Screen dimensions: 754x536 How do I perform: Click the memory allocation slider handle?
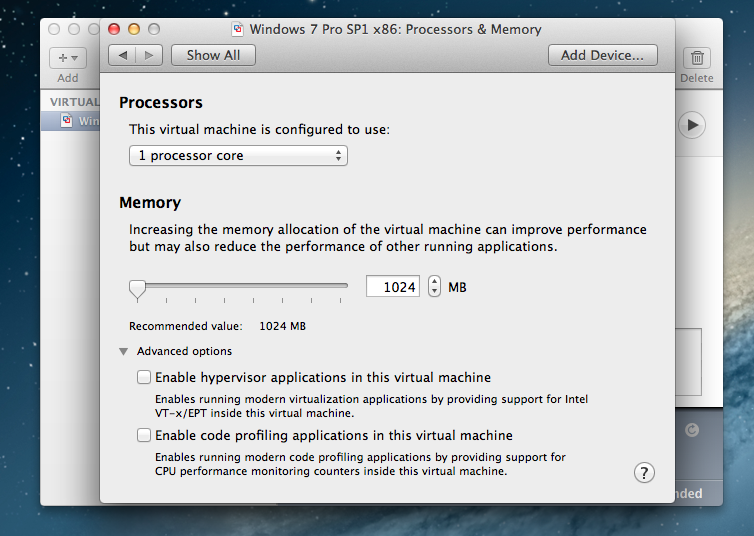(137, 288)
